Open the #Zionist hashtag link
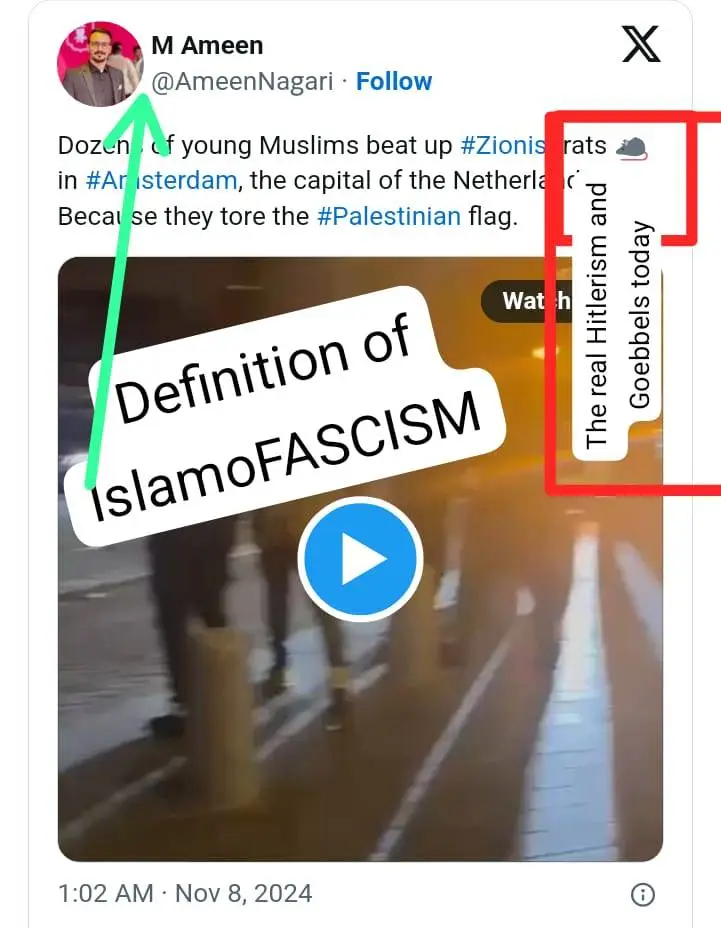The height and width of the screenshot is (928, 721). (x=503, y=146)
